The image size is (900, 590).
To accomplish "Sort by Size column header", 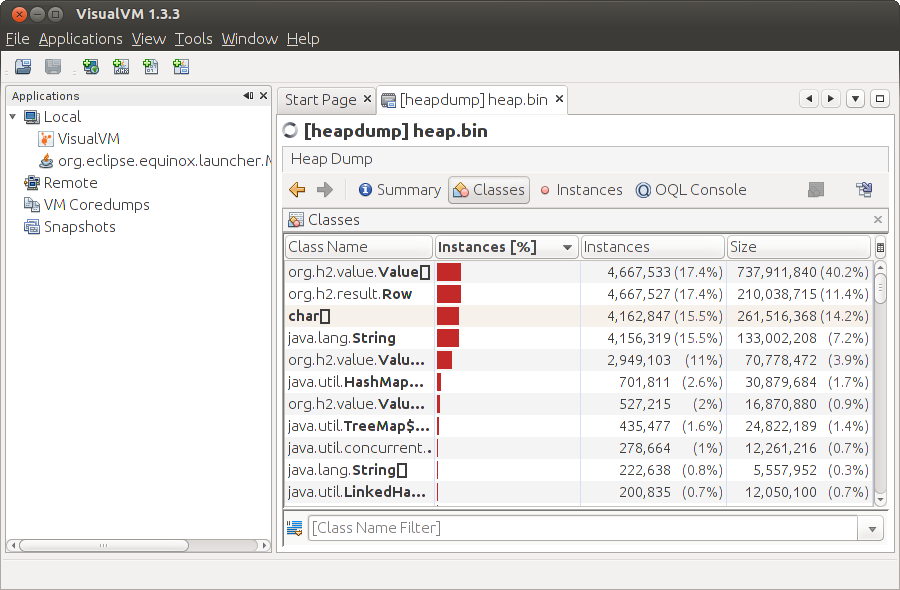I will pyautogui.click(x=799, y=247).
